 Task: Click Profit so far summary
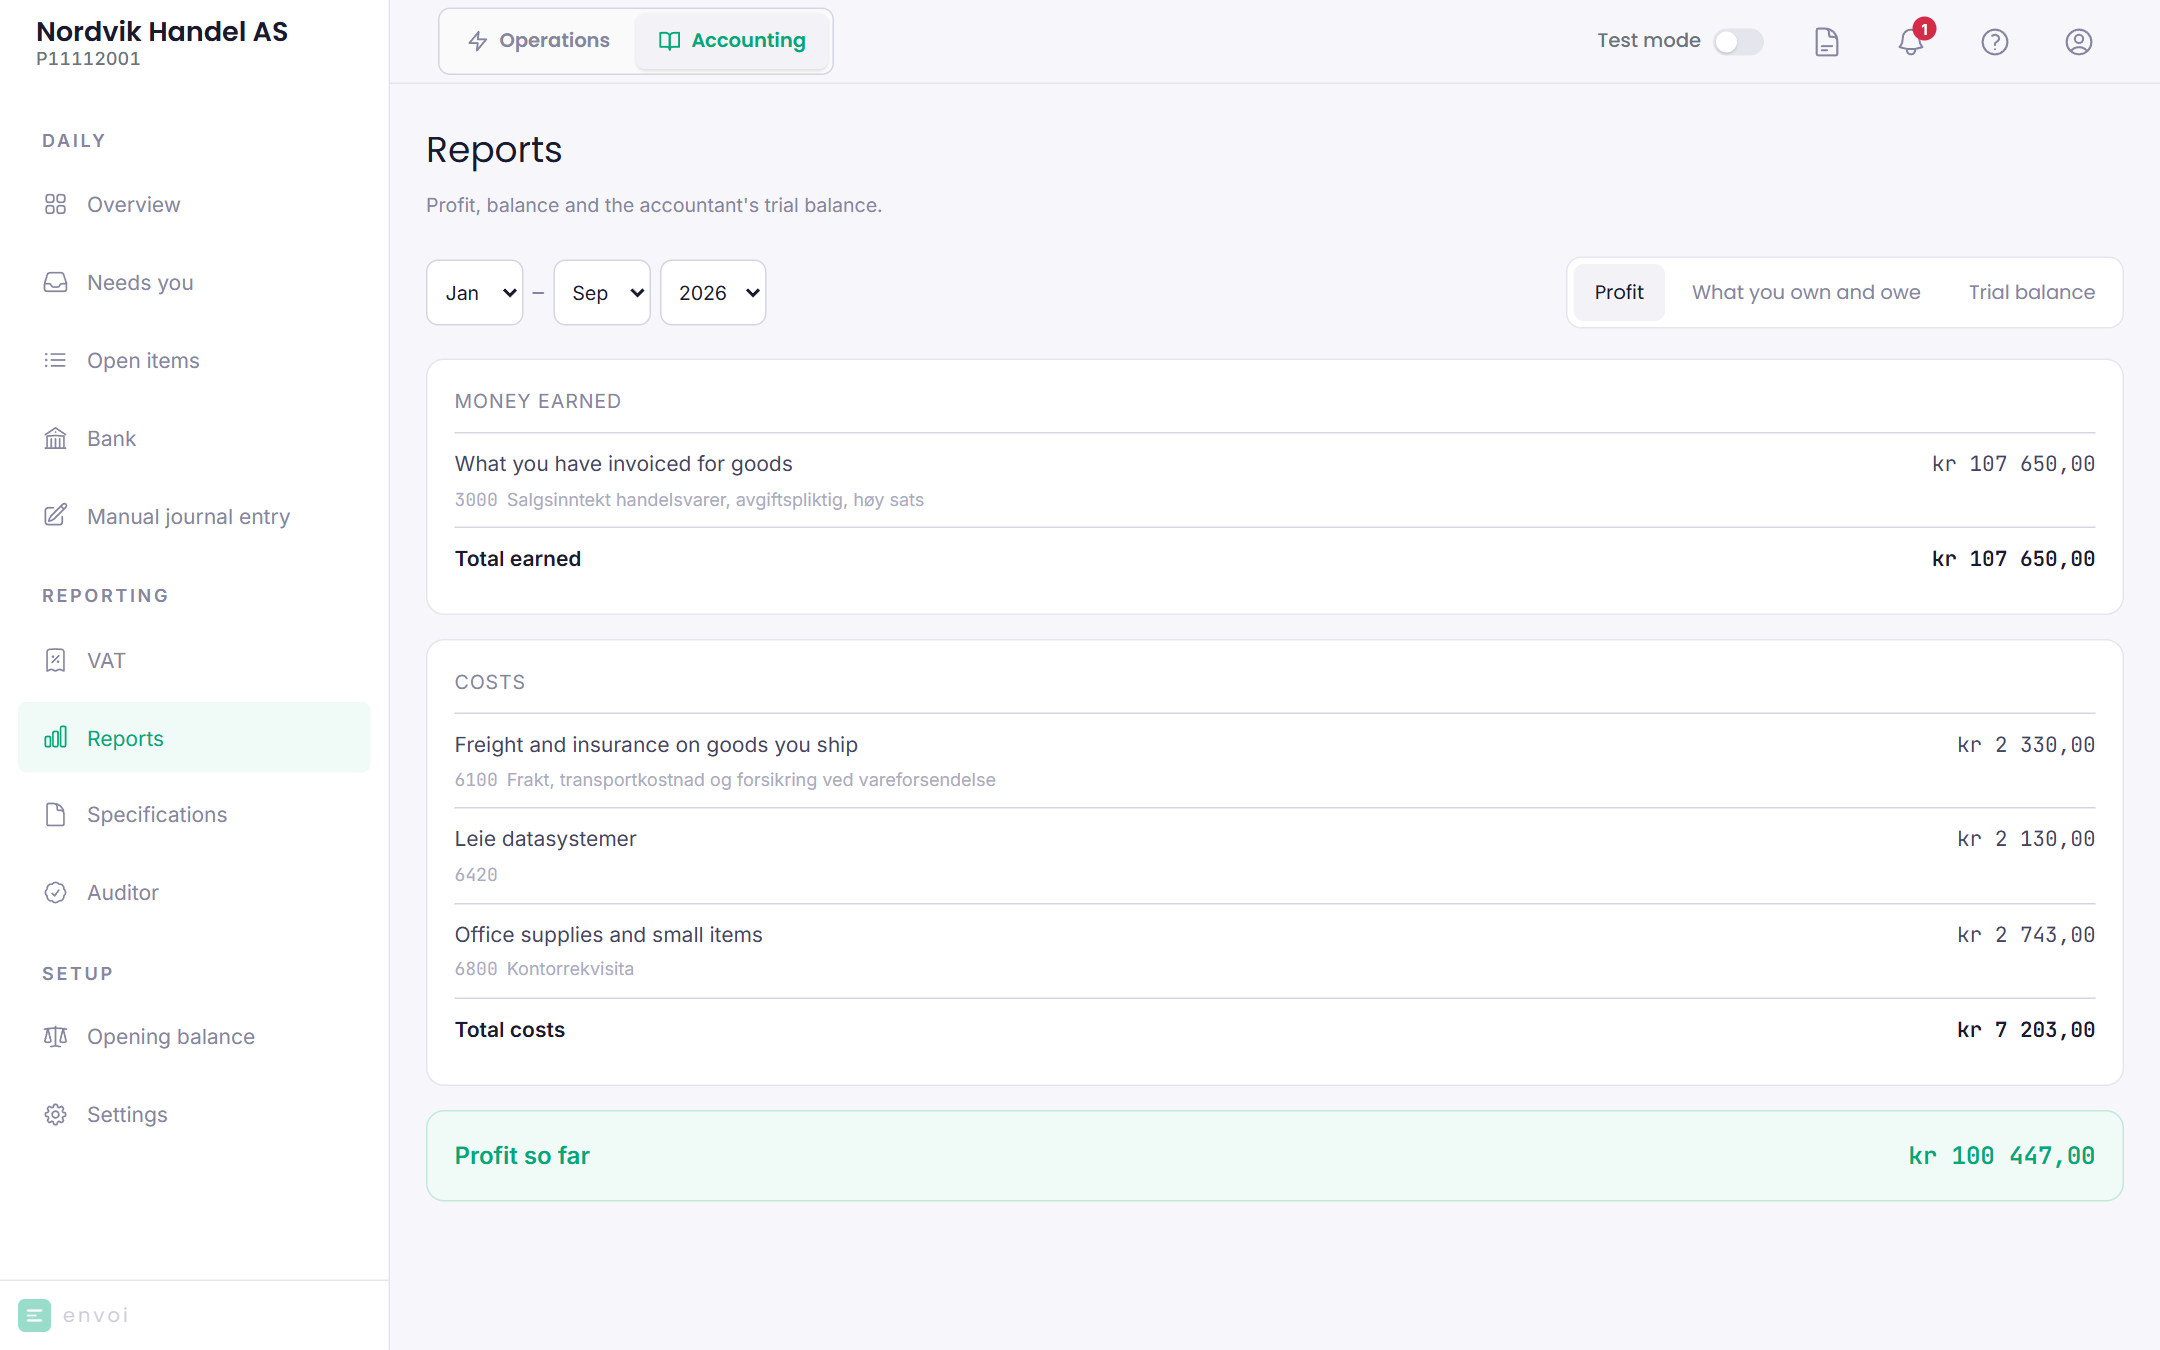pyautogui.click(x=1274, y=1156)
